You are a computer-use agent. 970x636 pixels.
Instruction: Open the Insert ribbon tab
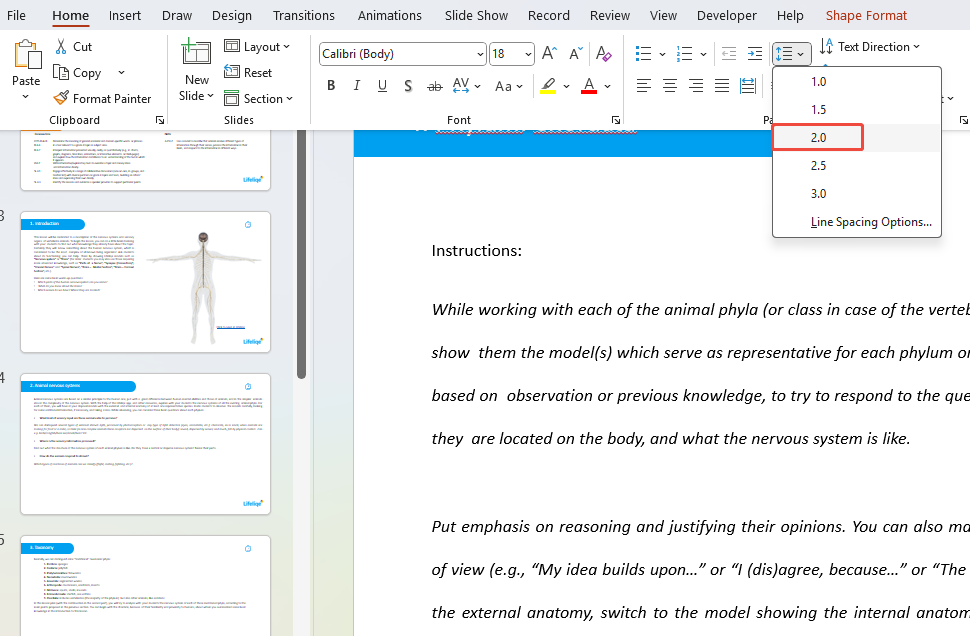click(124, 15)
